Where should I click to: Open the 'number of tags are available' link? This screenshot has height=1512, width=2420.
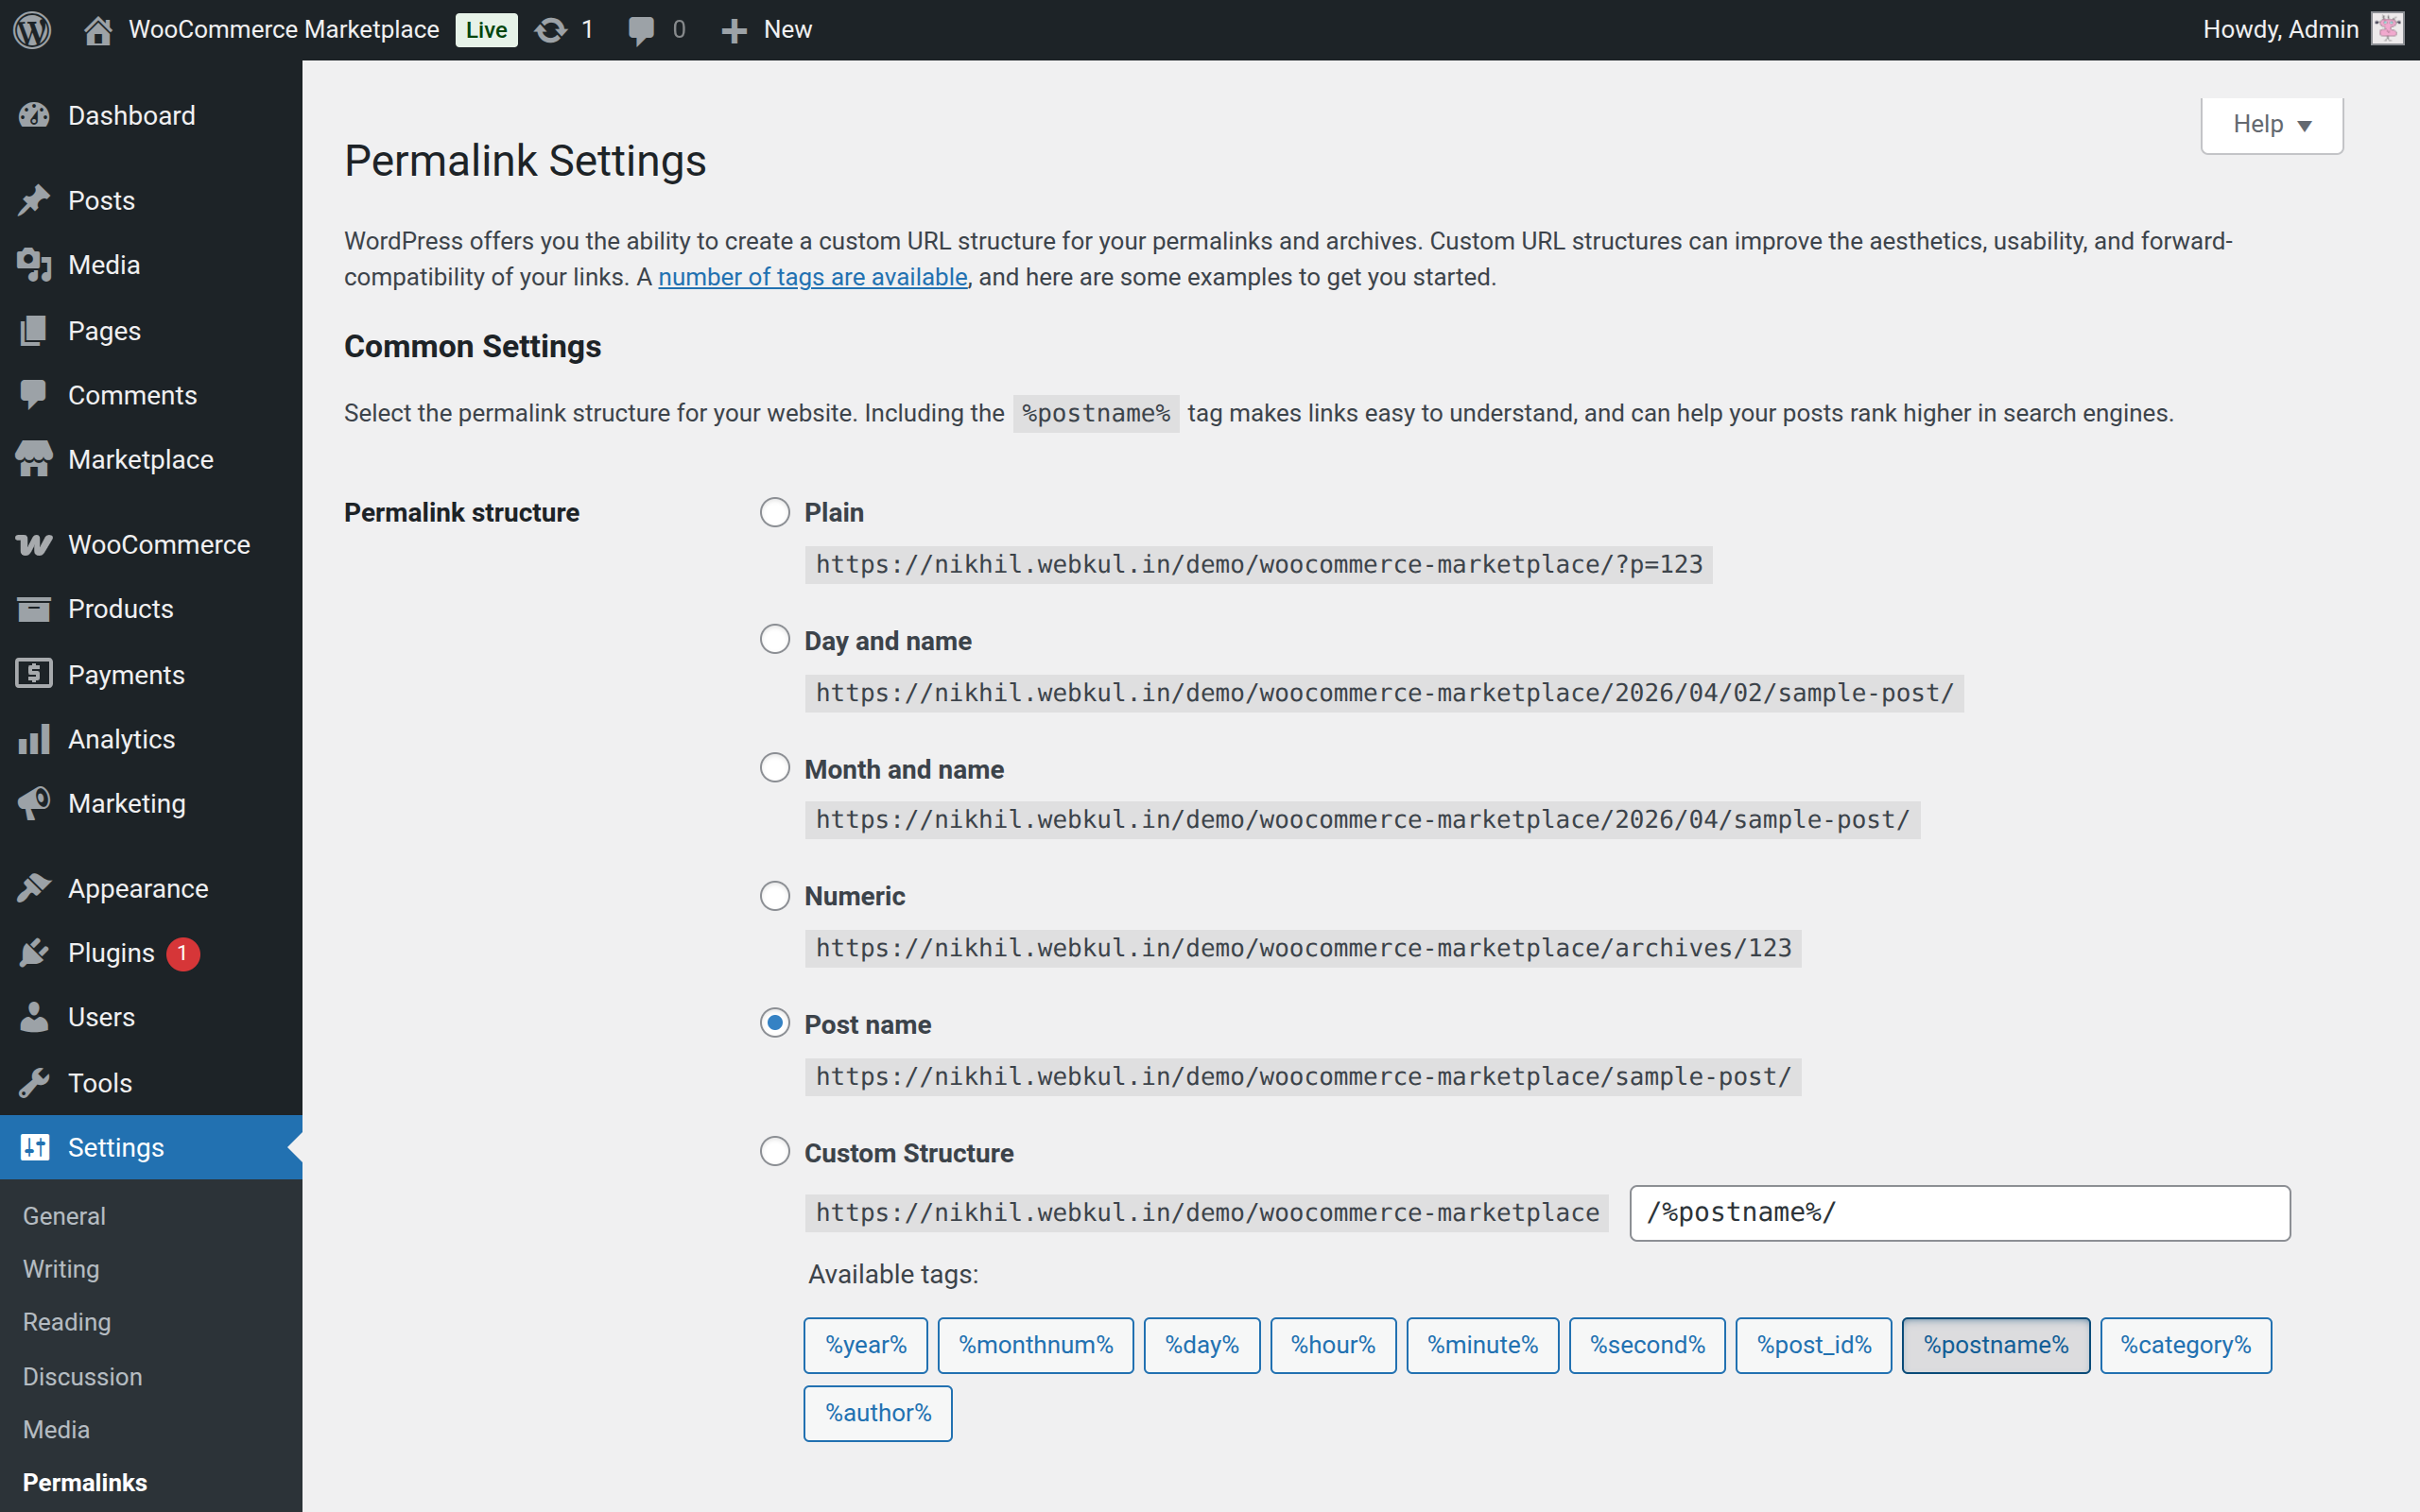click(812, 277)
